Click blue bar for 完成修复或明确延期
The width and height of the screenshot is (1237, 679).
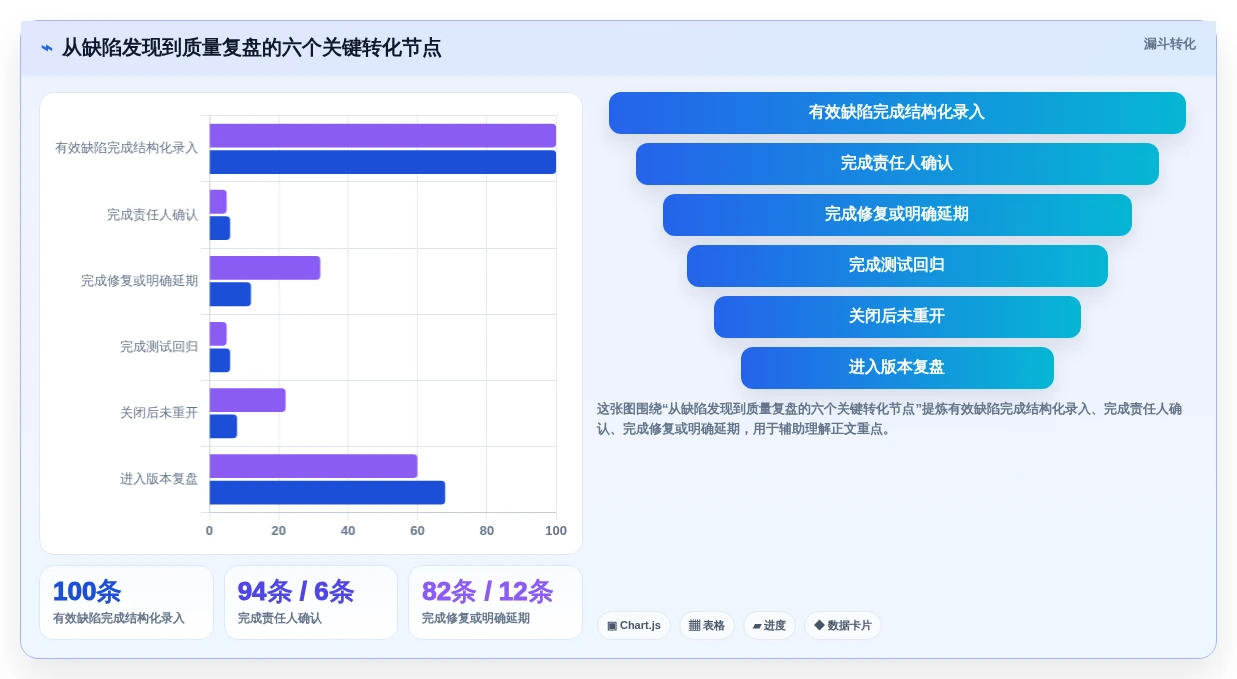[x=230, y=294]
